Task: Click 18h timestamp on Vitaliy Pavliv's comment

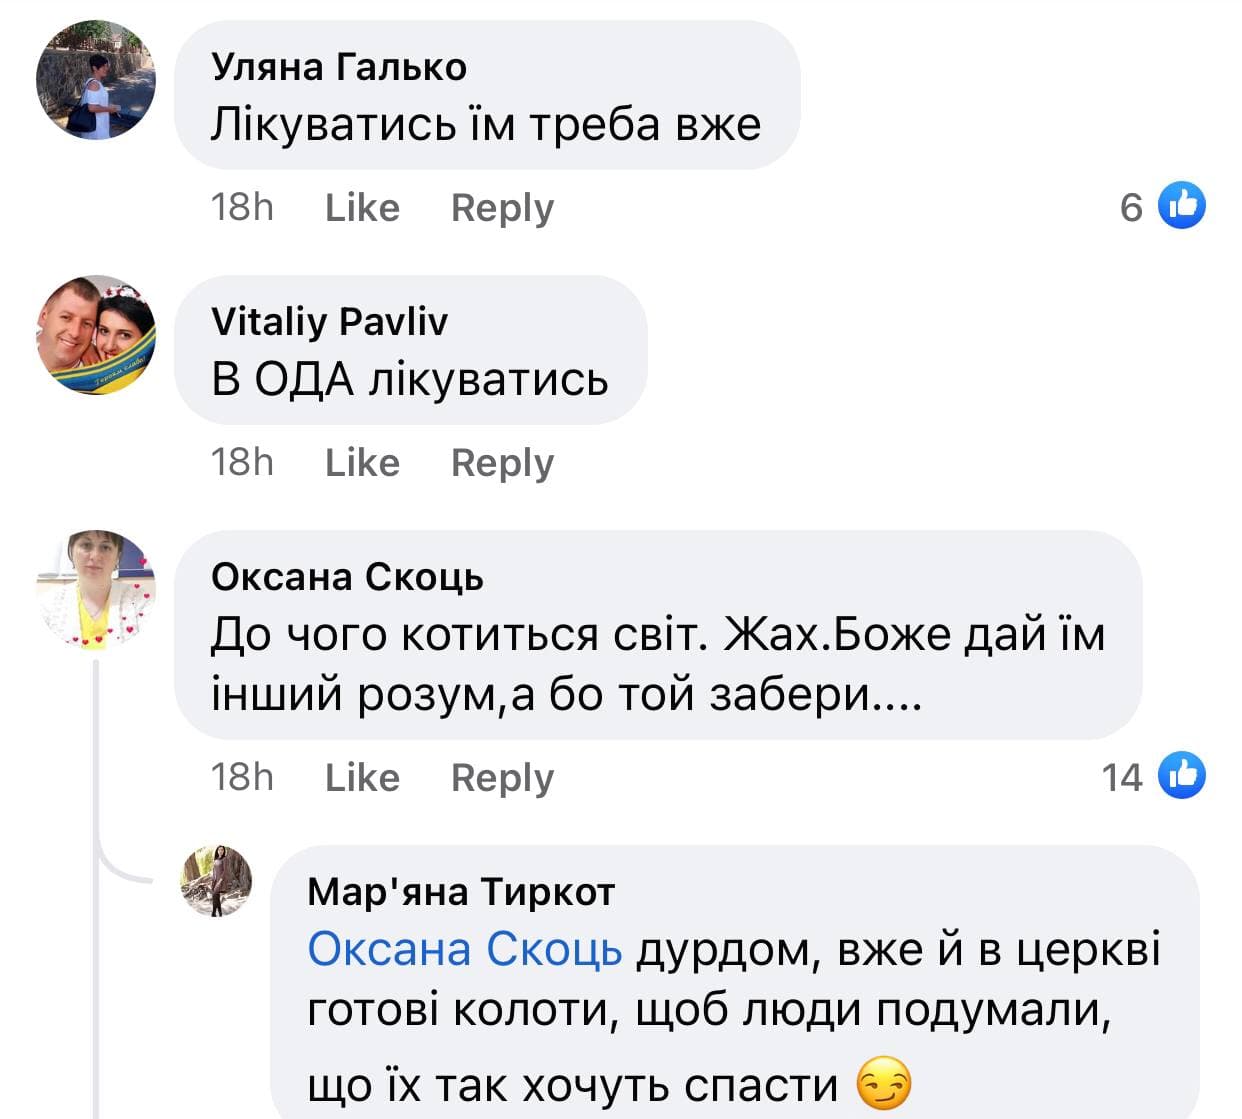Action: click(242, 462)
